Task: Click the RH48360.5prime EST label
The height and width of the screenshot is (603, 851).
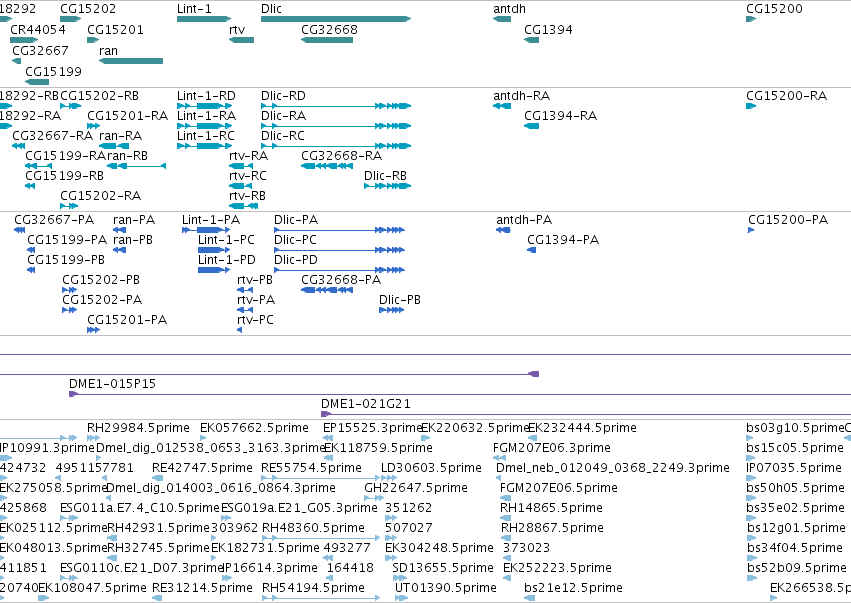Action: (x=313, y=528)
